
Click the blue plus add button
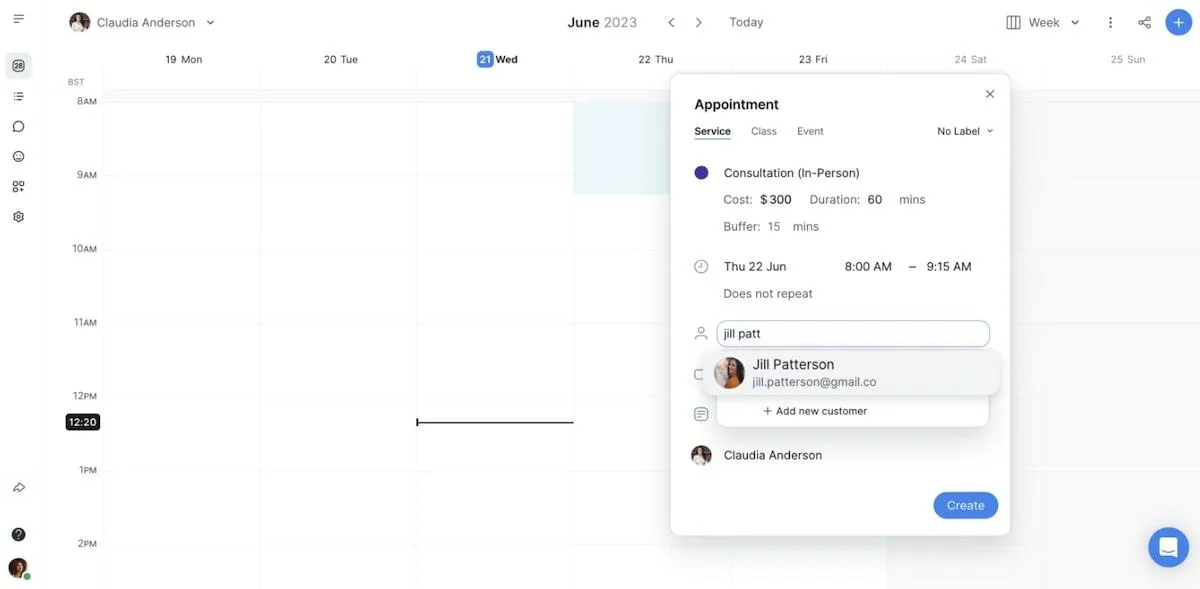(1179, 22)
